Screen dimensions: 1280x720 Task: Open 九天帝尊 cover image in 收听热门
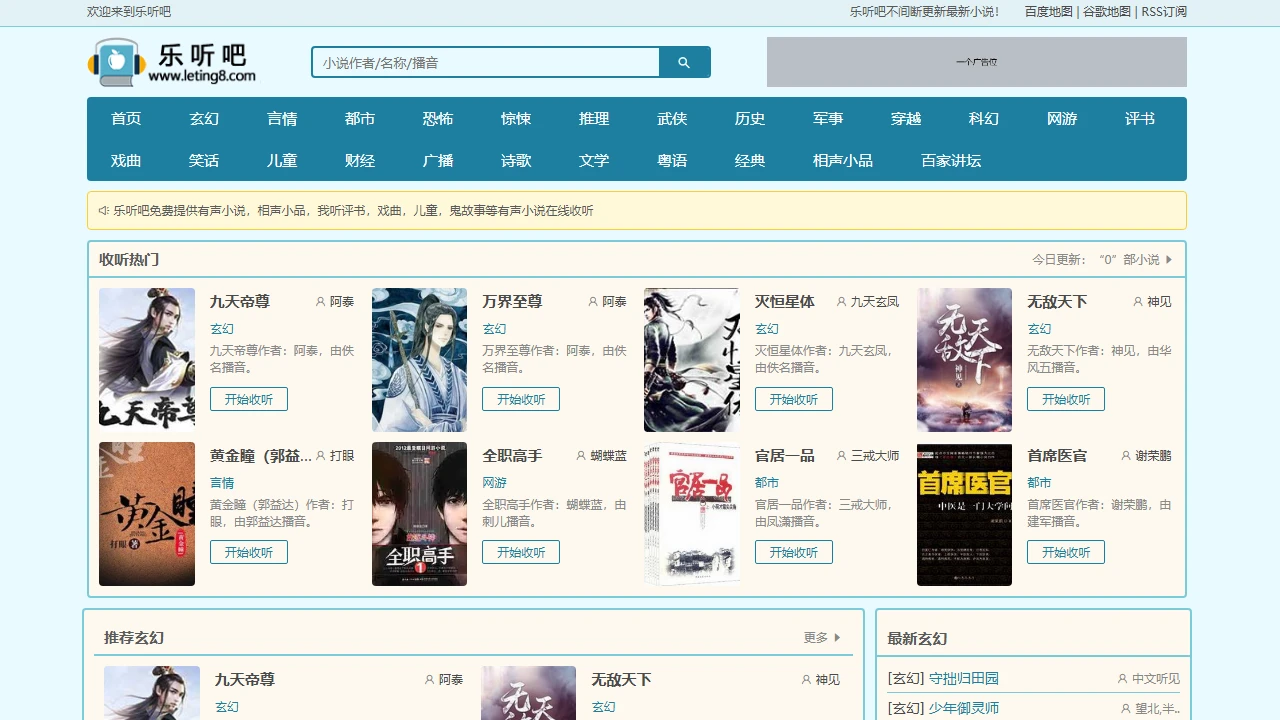(x=147, y=359)
